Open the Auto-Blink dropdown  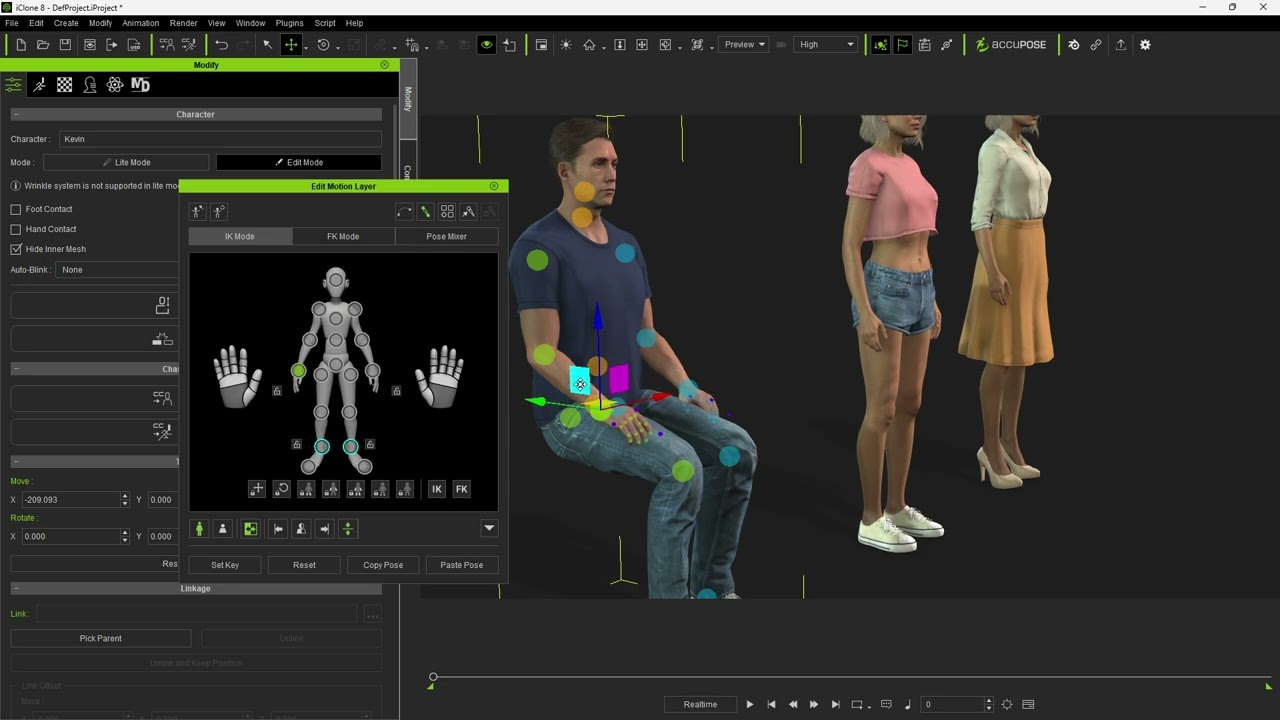(118, 270)
